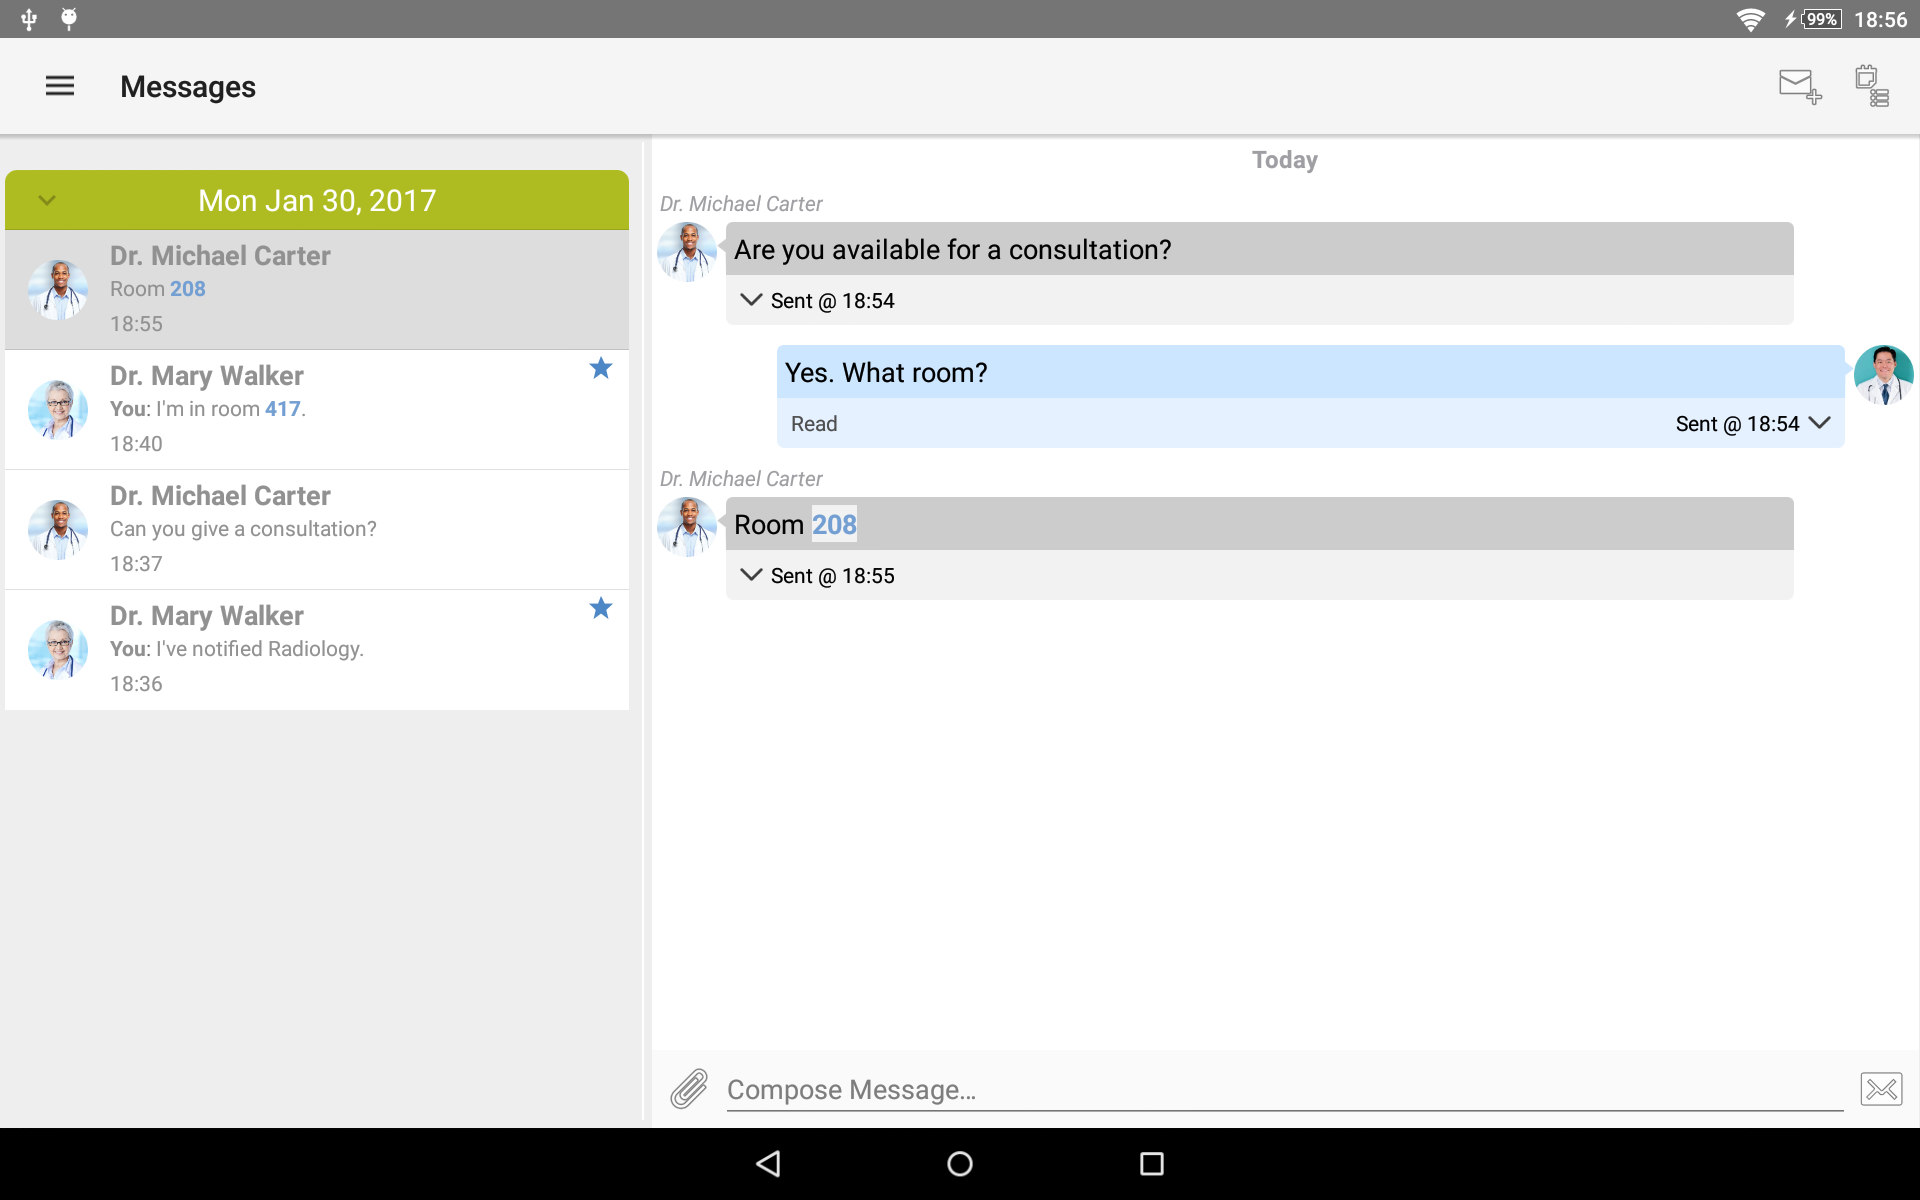Tap the Android debug status bar icon
Viewport: 1920px width, 1200px height.
click(x=69, y=19)
